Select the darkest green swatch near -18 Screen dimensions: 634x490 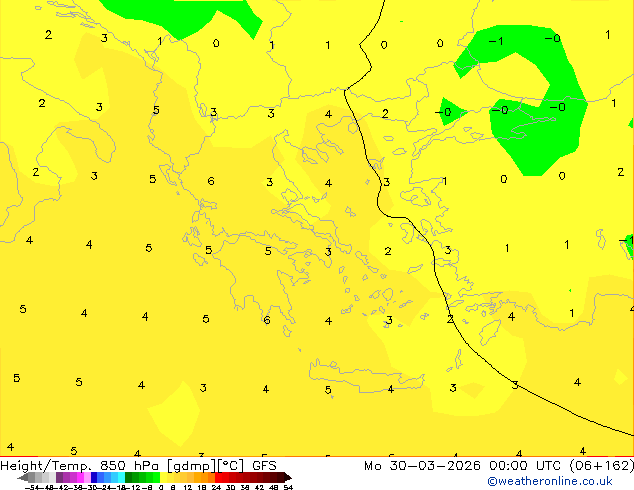pos(128,477)
